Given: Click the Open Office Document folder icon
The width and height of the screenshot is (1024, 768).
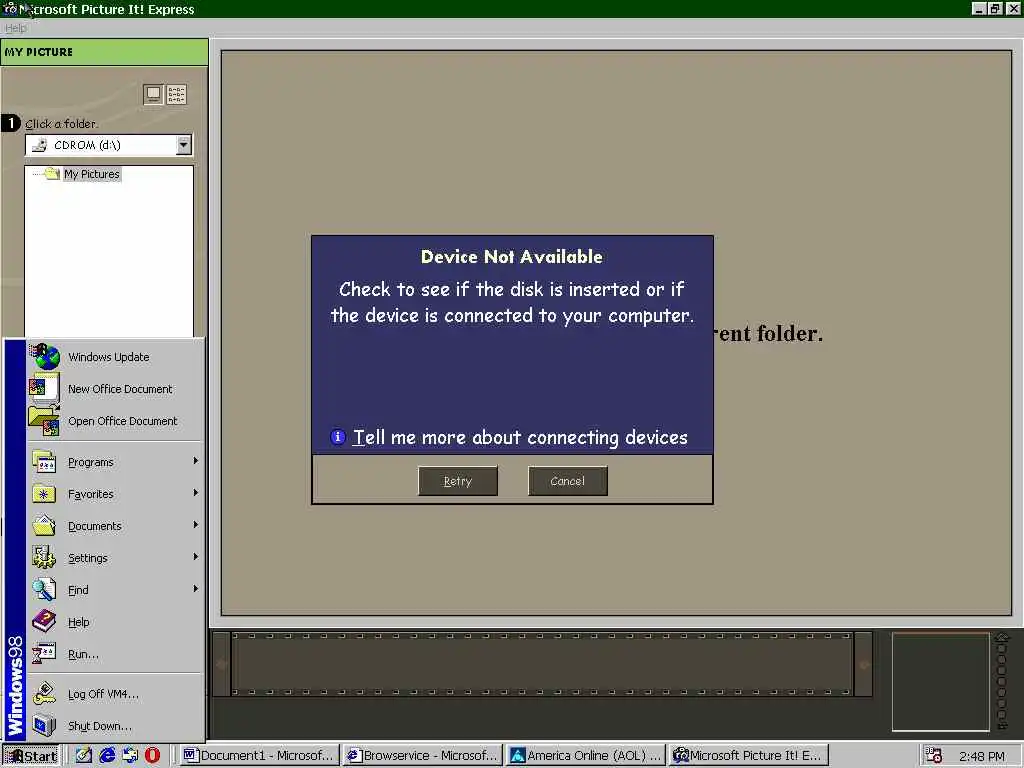Looking at the screenshot, I should click(44, 421).
